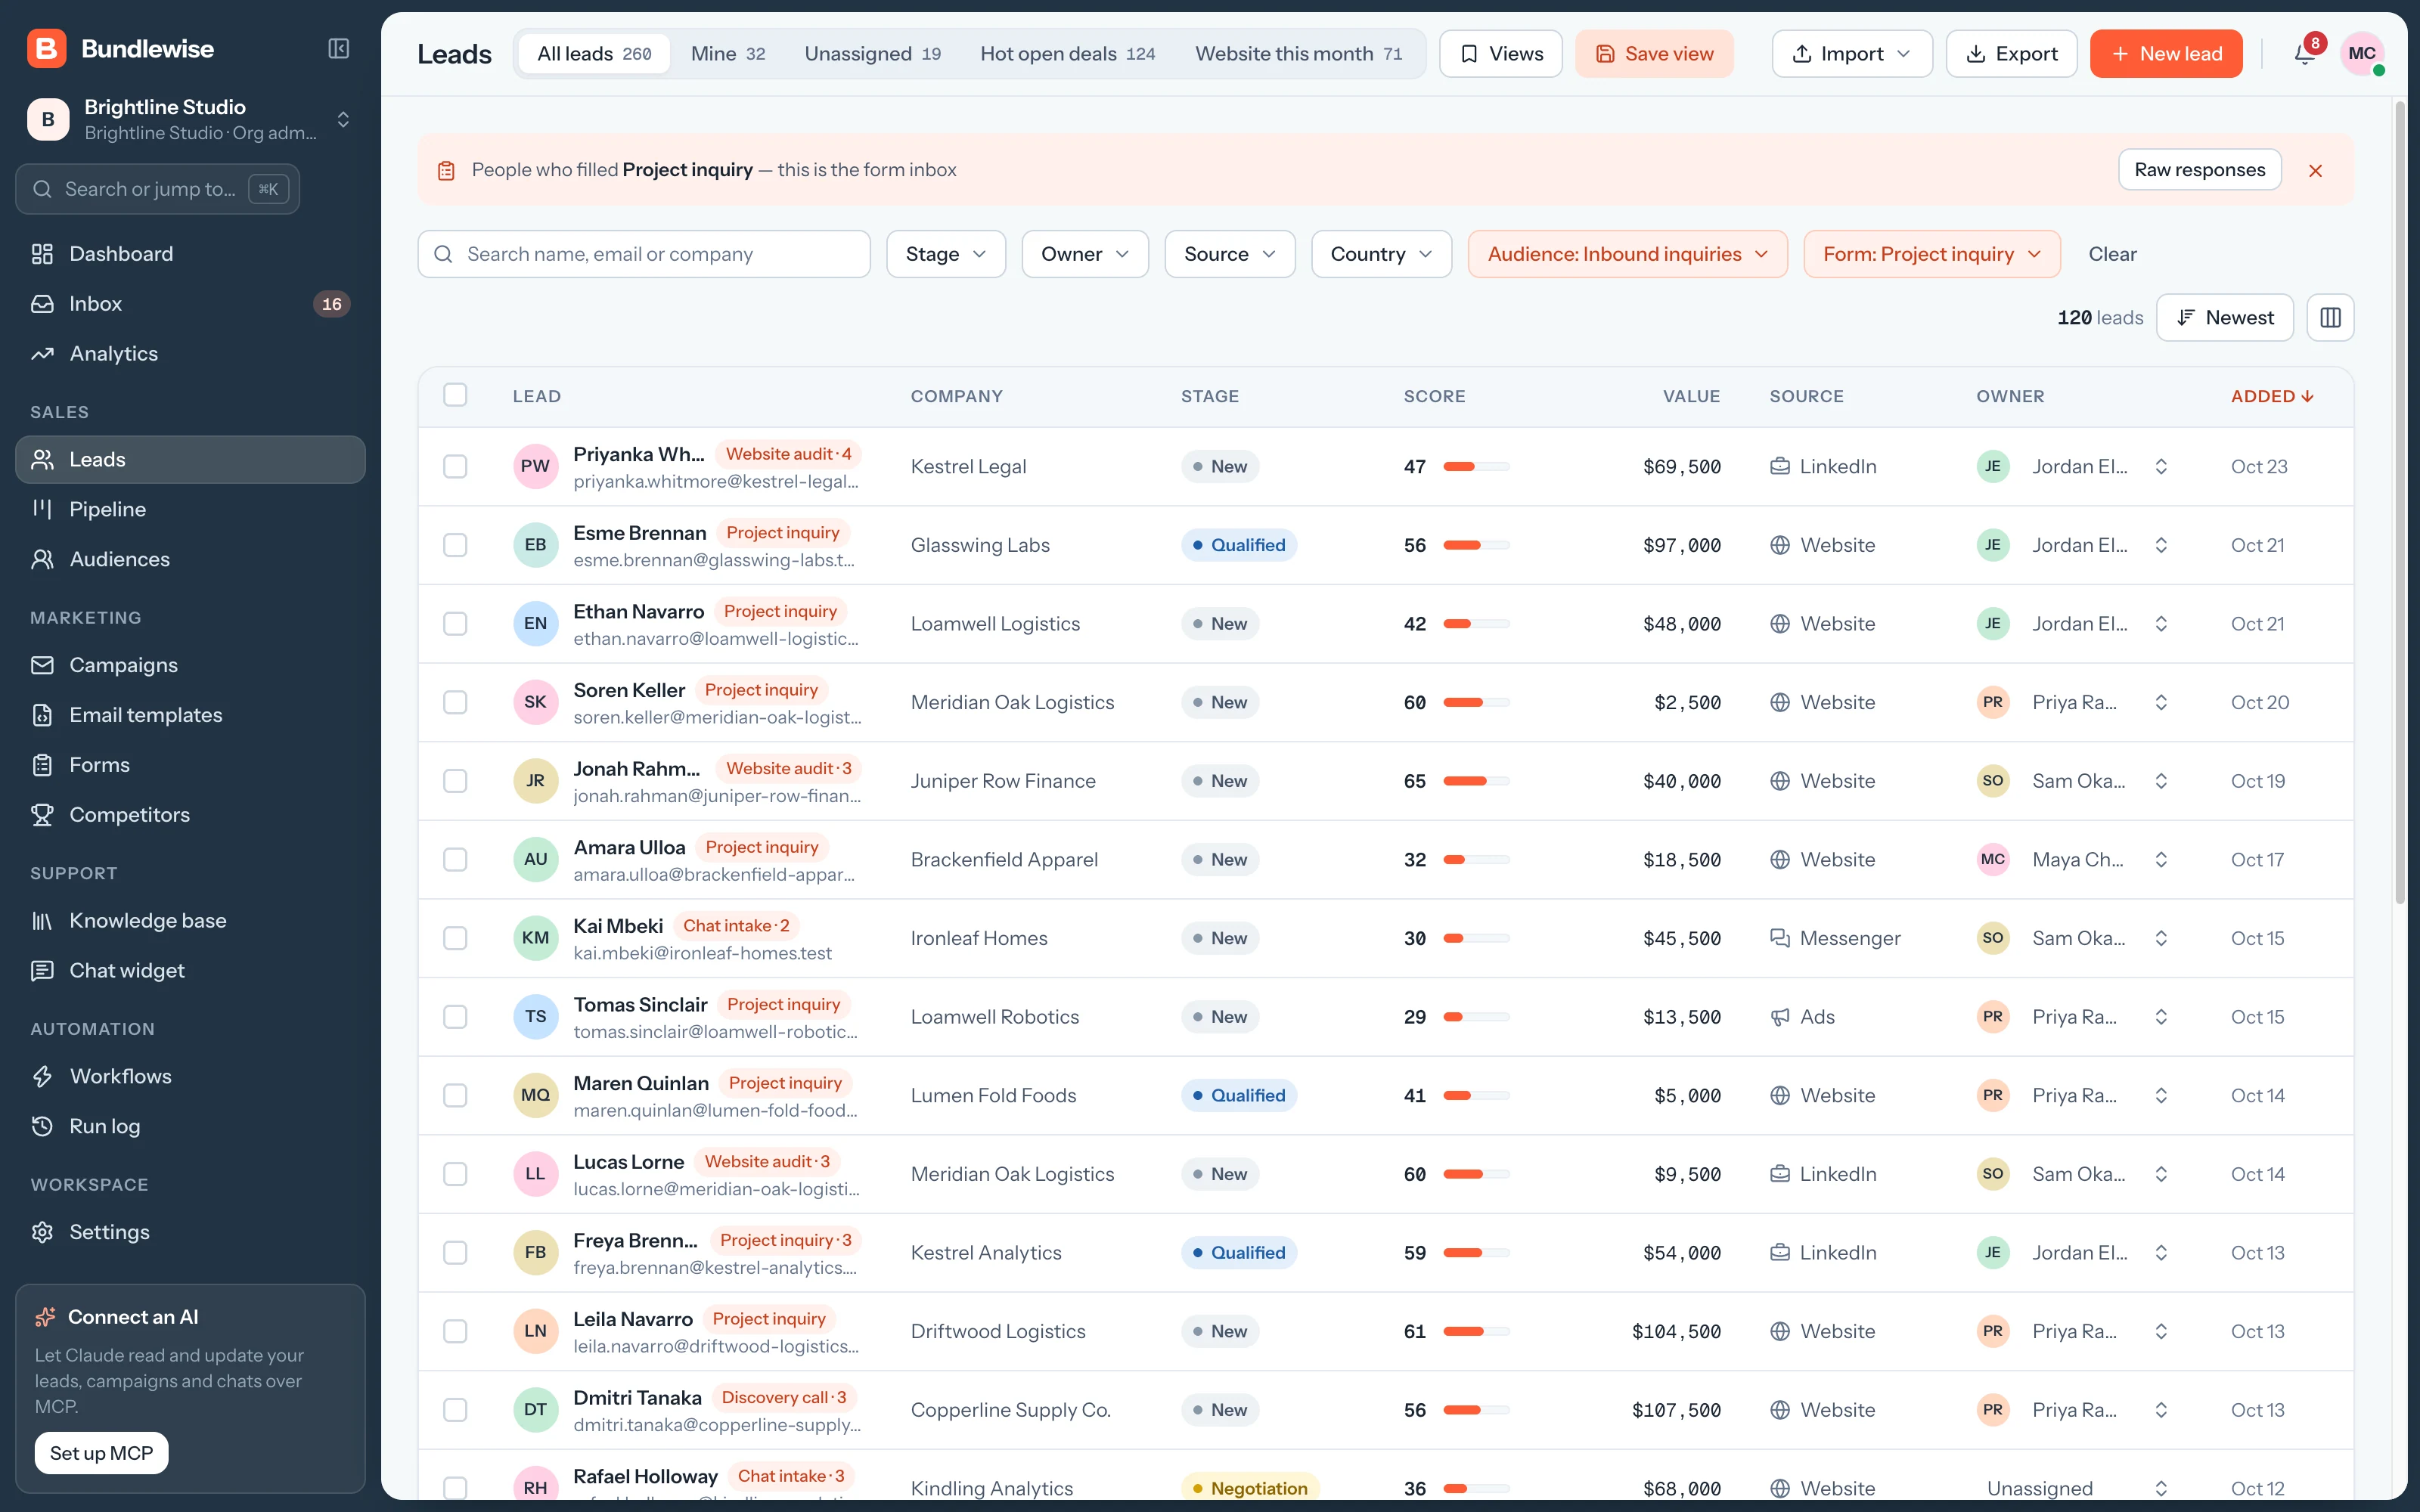Open the Owner filter dropdown
2420x1512 pixels.
coord(1085,254)
